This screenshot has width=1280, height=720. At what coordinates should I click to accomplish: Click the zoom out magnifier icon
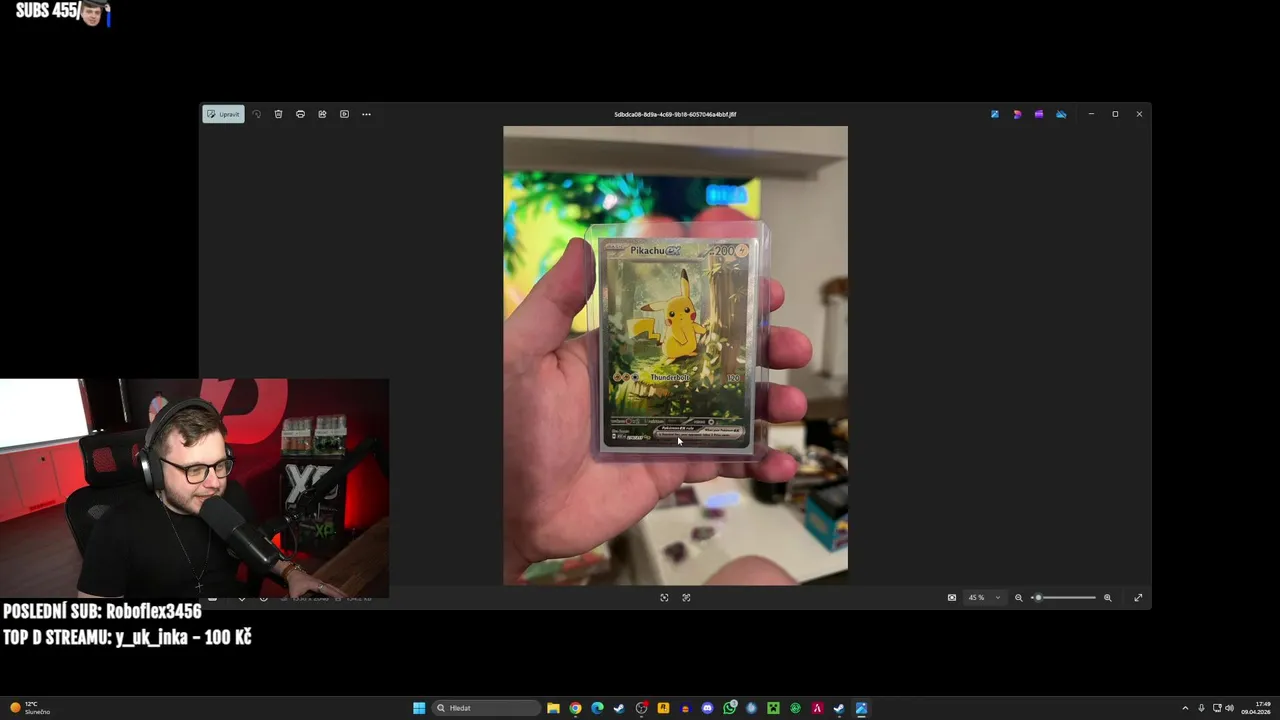[x=1019, y=597]
